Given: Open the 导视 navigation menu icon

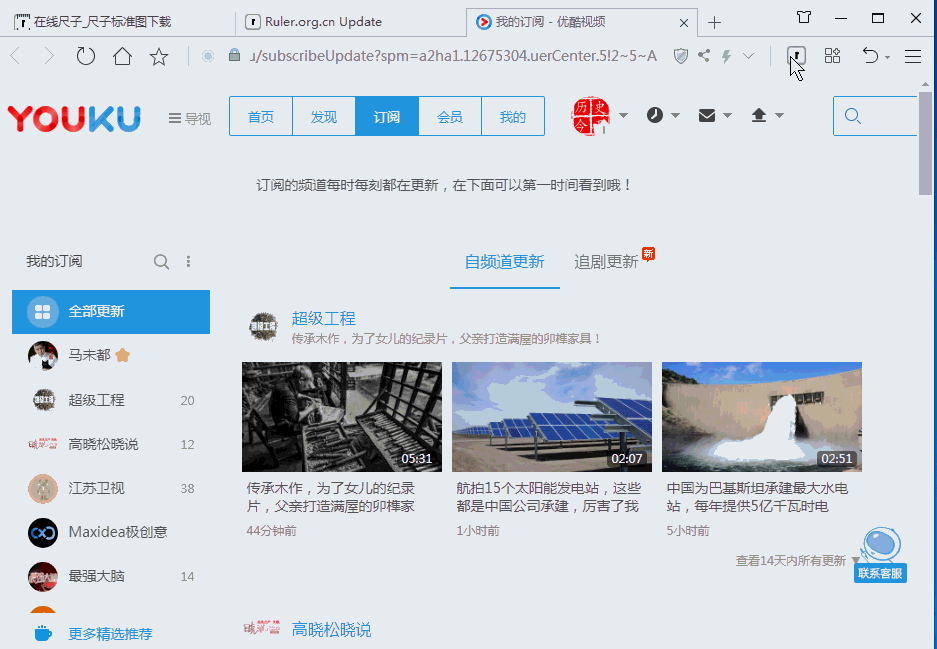Looking at the screenshot, I should pyautogui.click(x=174, y=118).
